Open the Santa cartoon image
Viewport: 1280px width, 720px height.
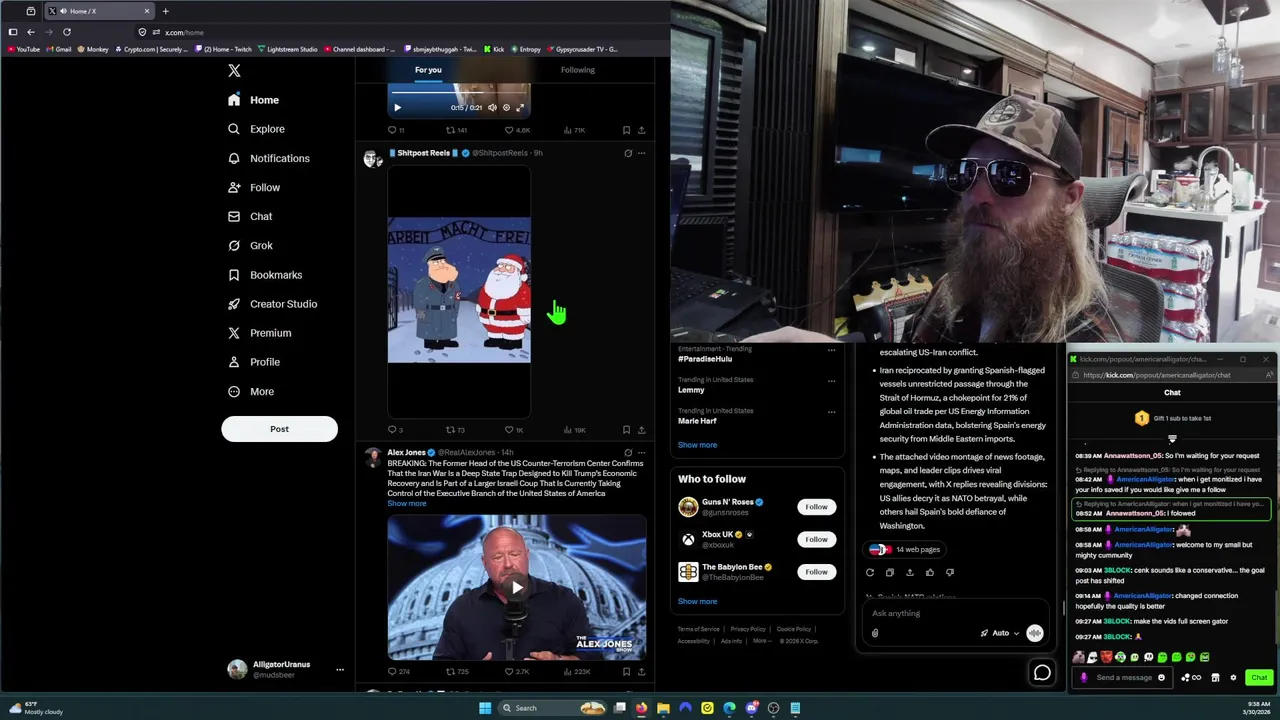point(459,290)
